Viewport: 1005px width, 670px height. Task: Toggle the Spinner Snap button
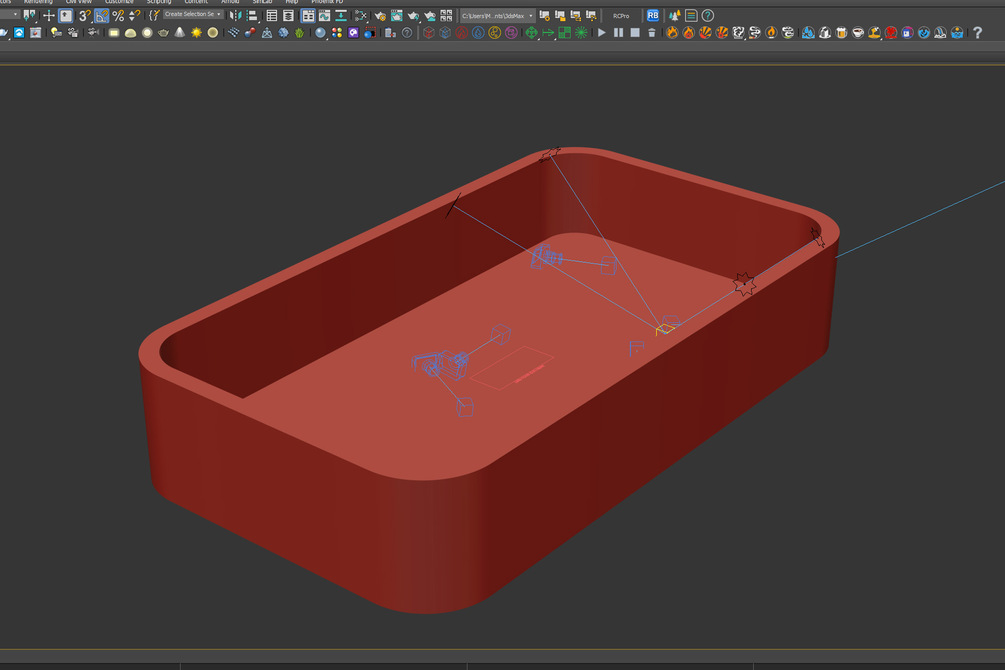[x=135, y=15]
